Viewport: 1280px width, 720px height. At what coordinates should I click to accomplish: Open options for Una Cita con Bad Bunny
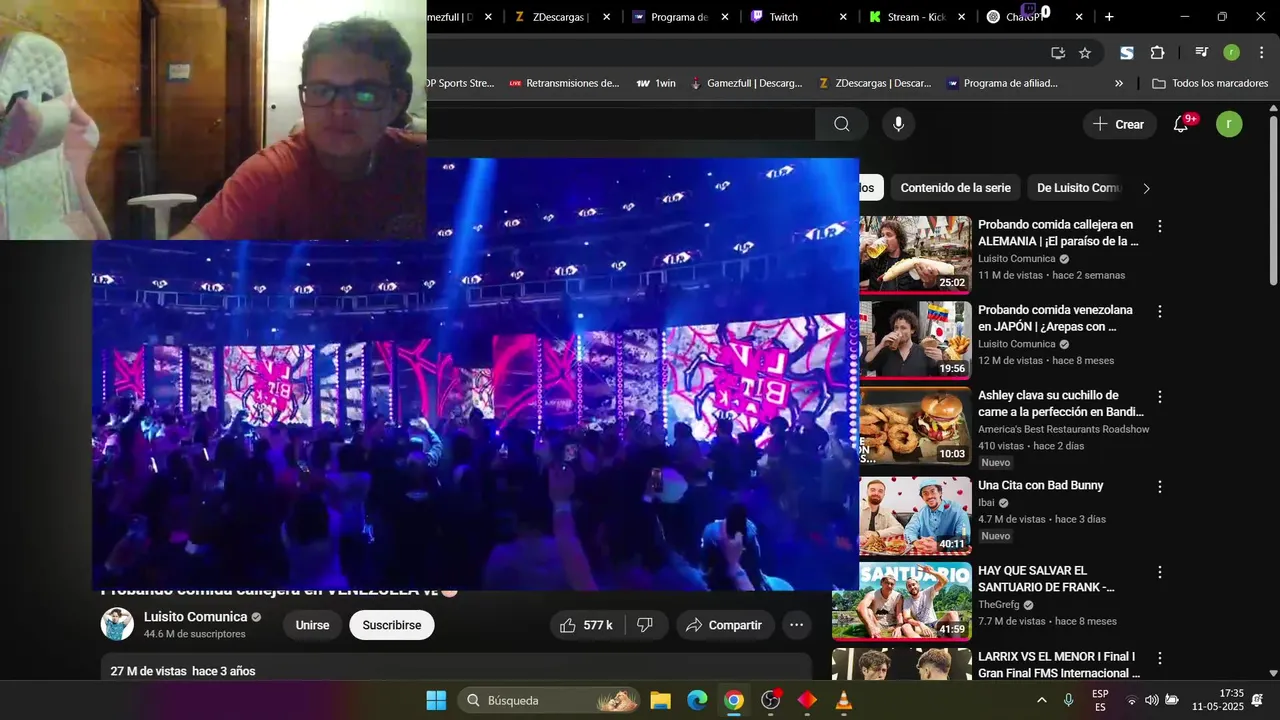(x=1160, y=486)
